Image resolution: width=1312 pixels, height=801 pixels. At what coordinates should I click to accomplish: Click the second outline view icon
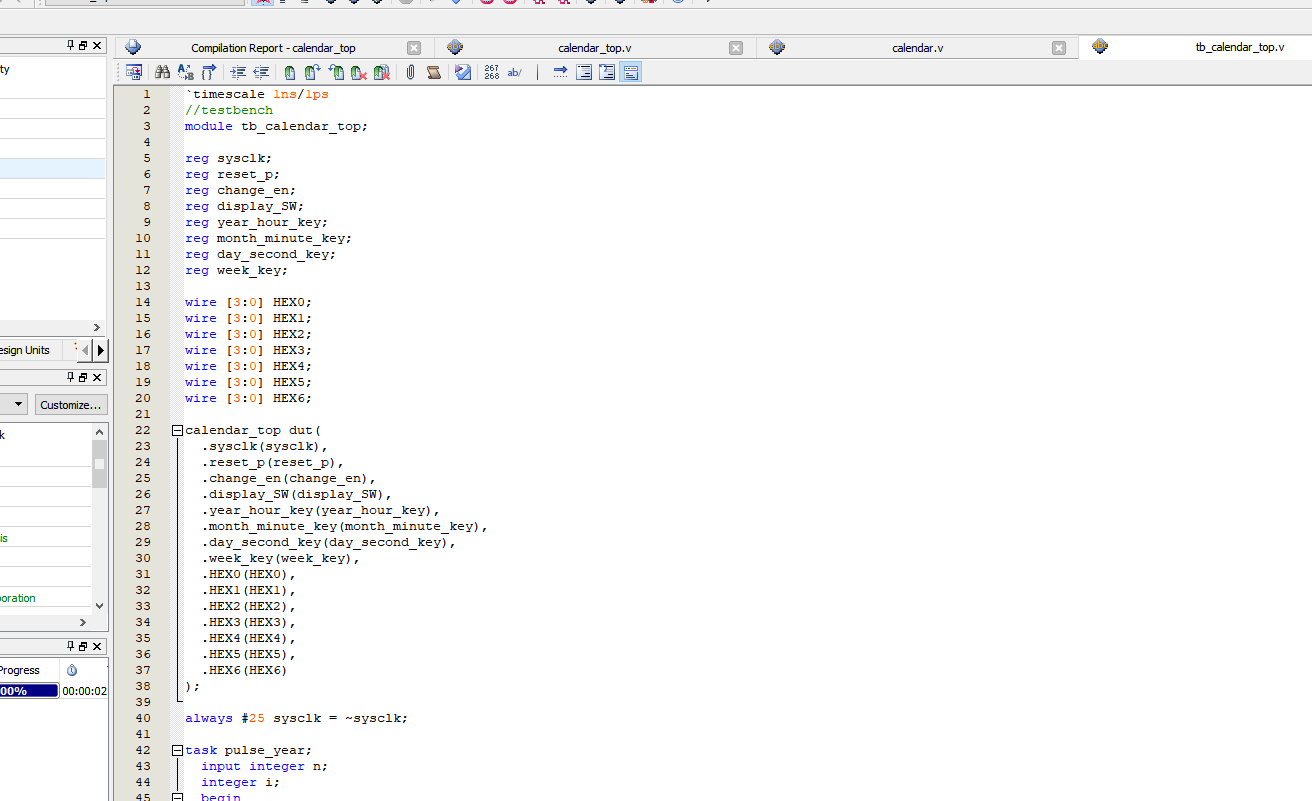(x=607, y=72)
